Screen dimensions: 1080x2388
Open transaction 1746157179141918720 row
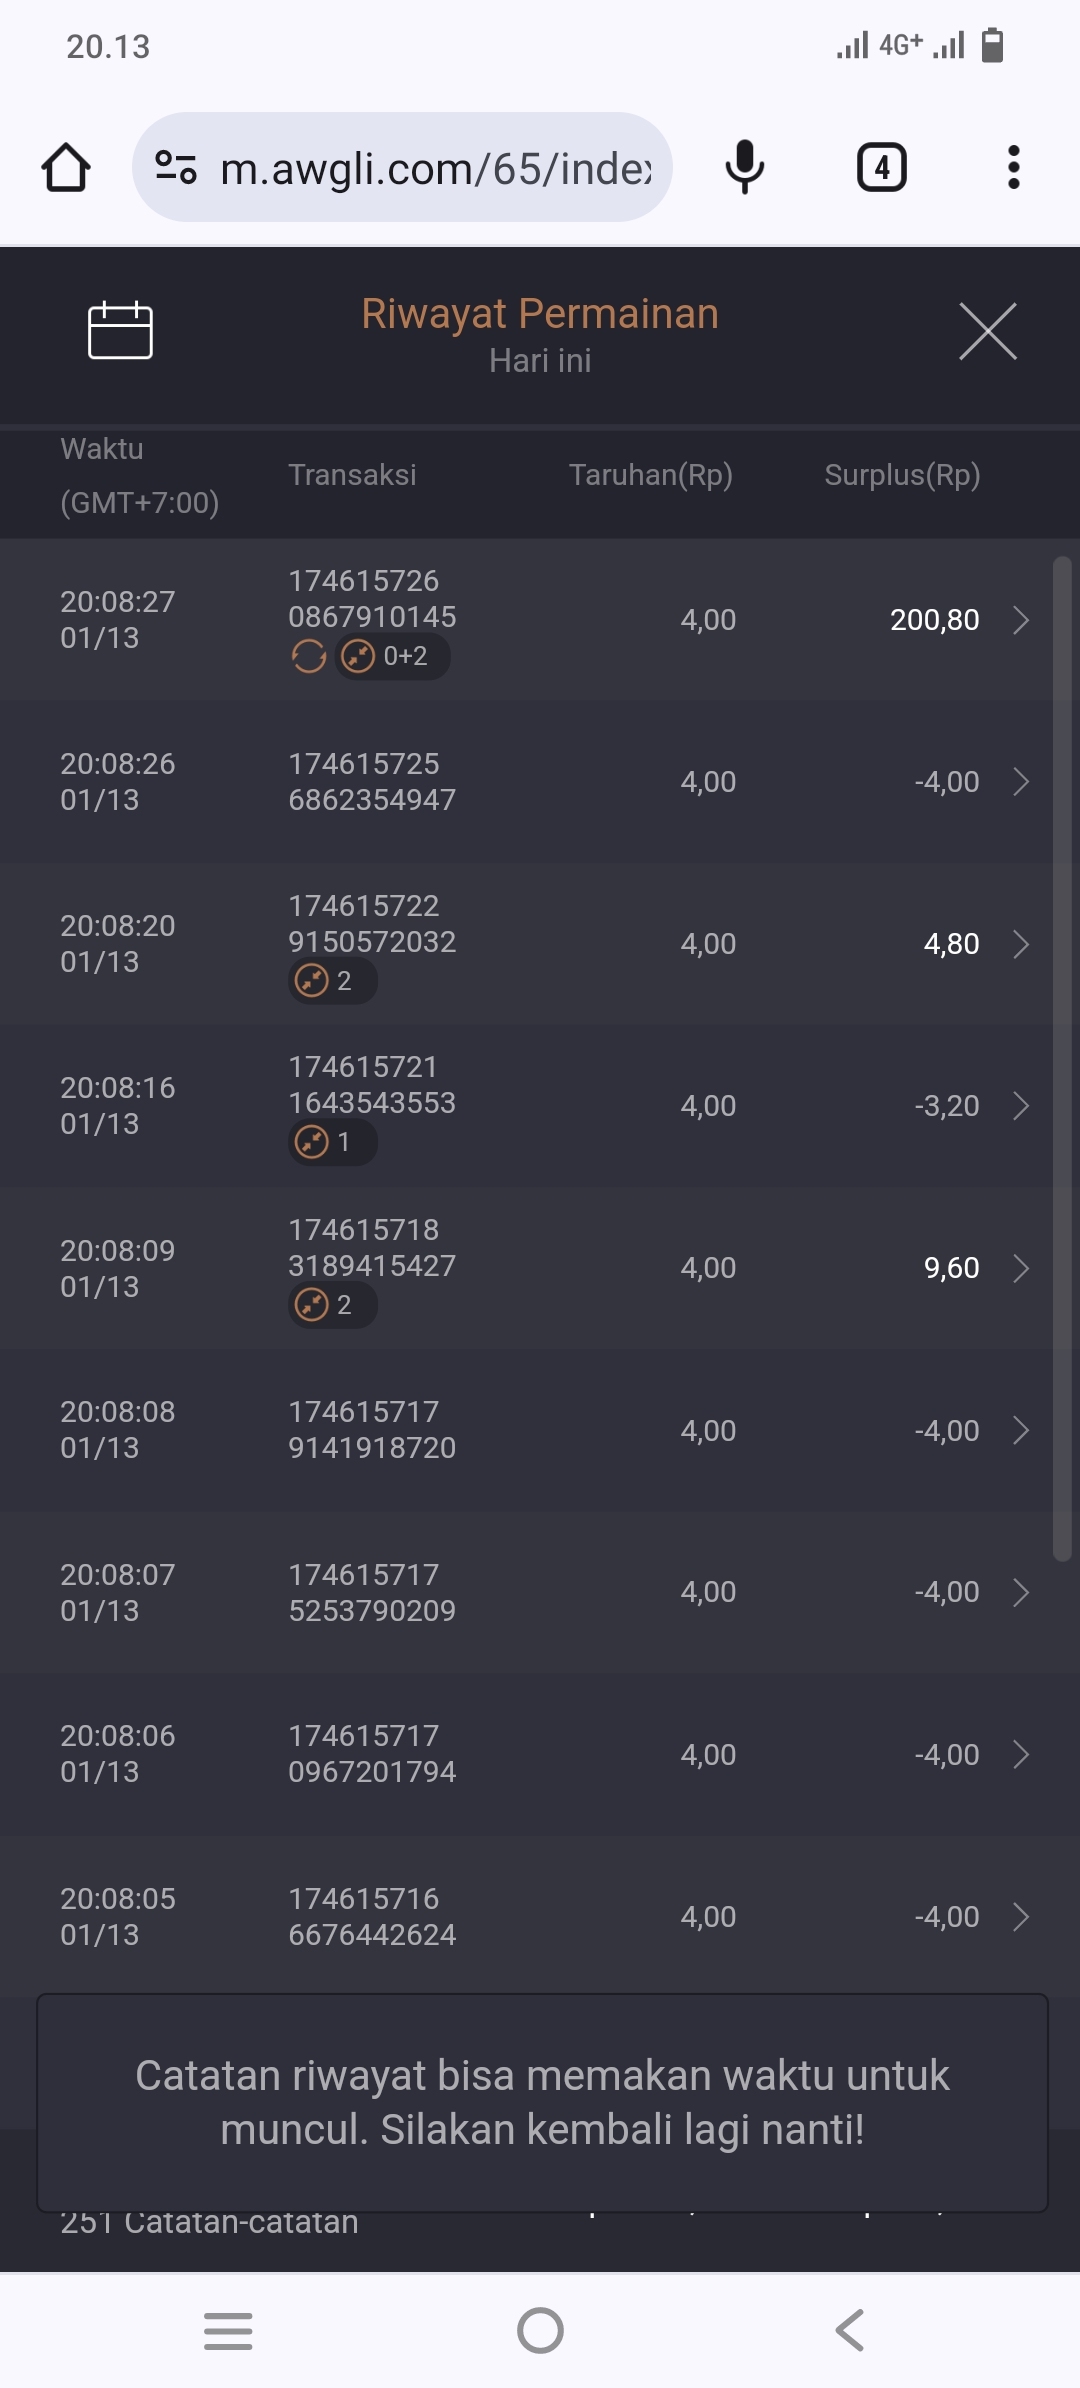[x=540, y=1430]
